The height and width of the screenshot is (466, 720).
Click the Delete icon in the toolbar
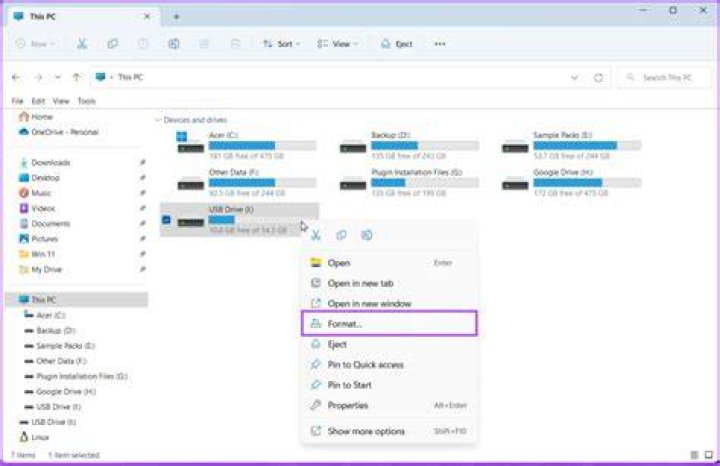(235, 44)
